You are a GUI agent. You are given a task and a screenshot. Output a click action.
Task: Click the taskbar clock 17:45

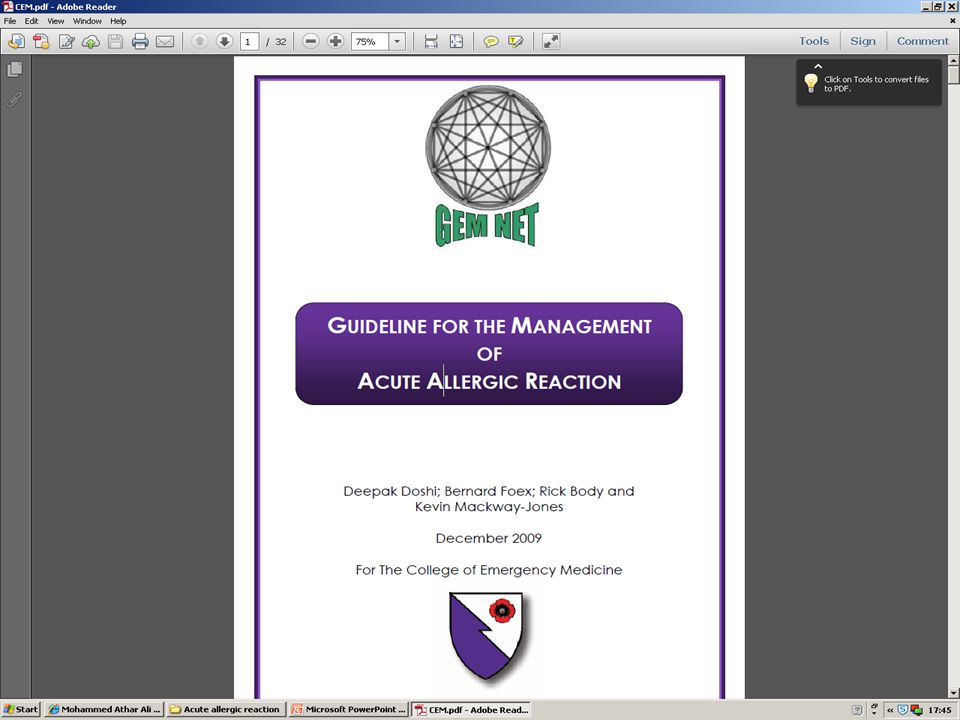tap(939, 710)
